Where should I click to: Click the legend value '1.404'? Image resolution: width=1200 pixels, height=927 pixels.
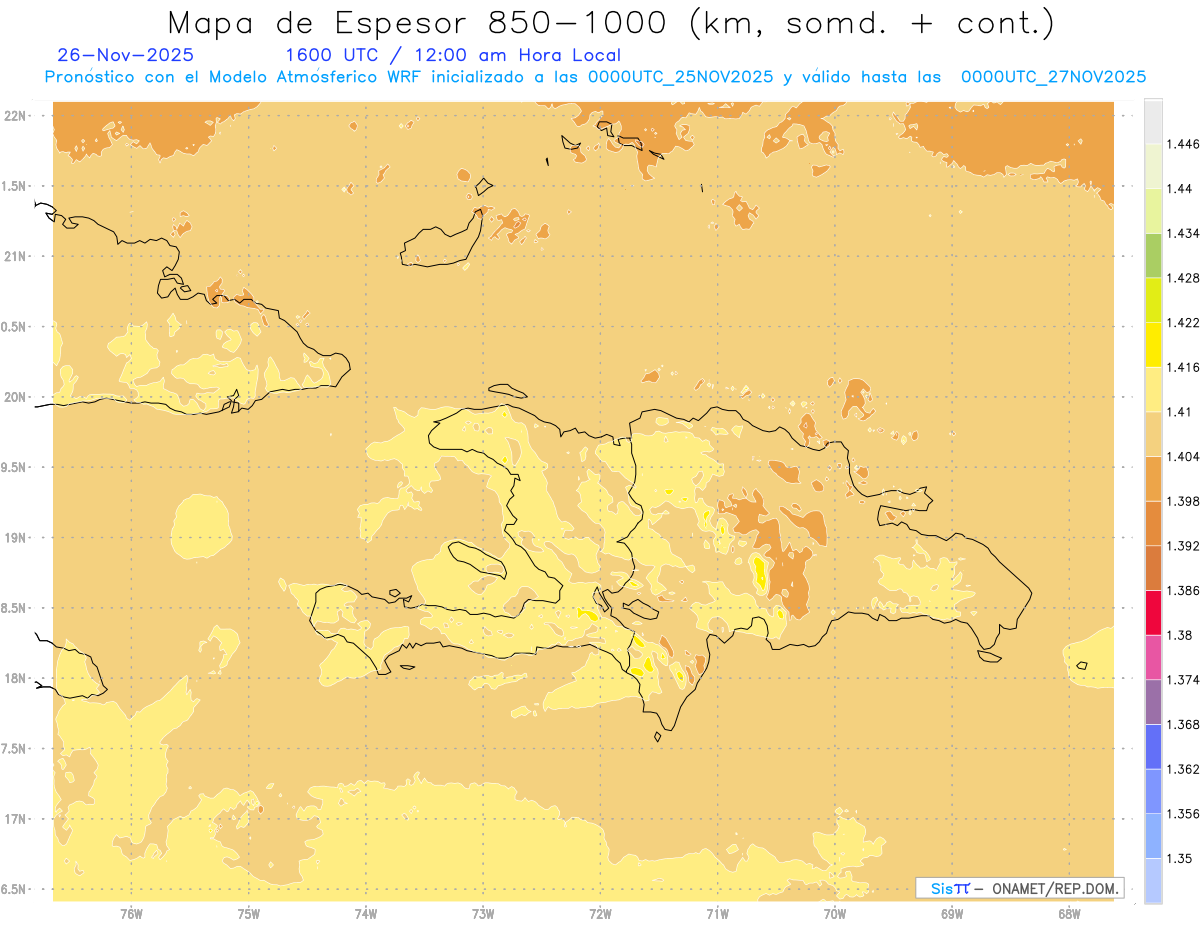pyautogui.click(x=1182, y=456)
